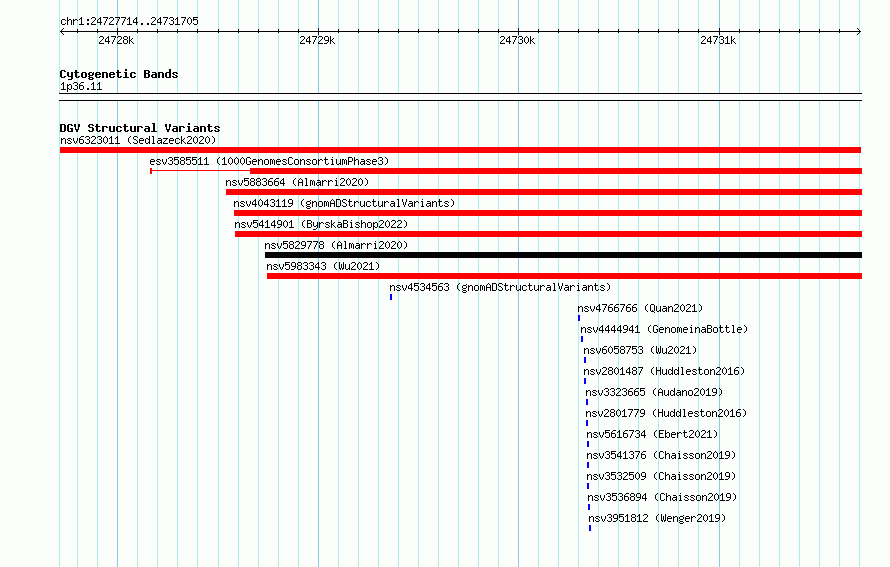This screenshot has height=567, width=890.
Task: Click the red bar under nsv5883664
Action: click(544, 192)
